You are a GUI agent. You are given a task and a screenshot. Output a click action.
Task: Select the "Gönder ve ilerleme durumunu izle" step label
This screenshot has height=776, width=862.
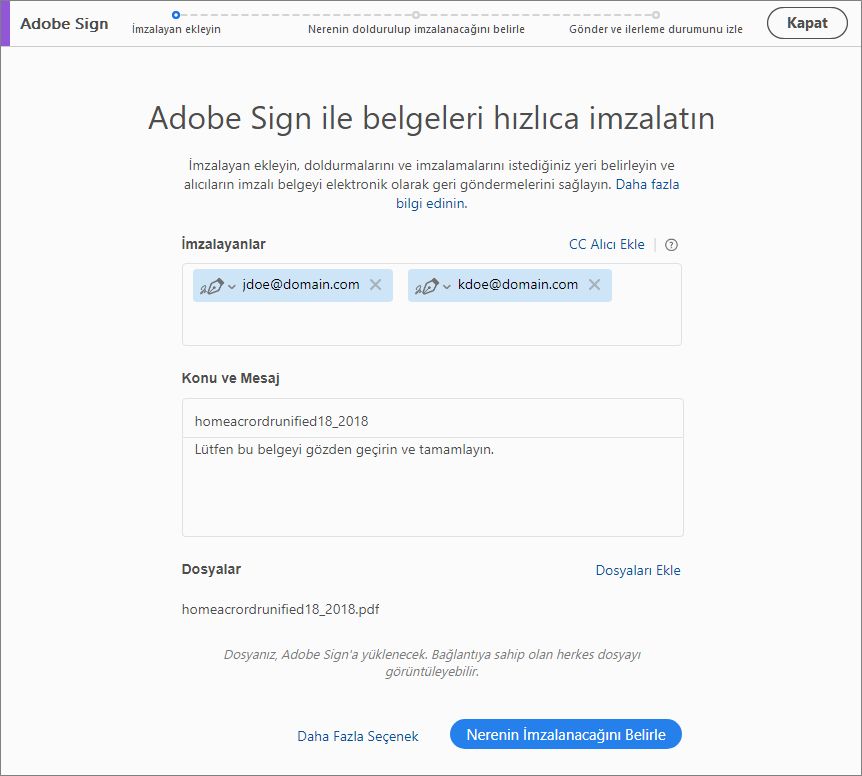tap(655, 29)
